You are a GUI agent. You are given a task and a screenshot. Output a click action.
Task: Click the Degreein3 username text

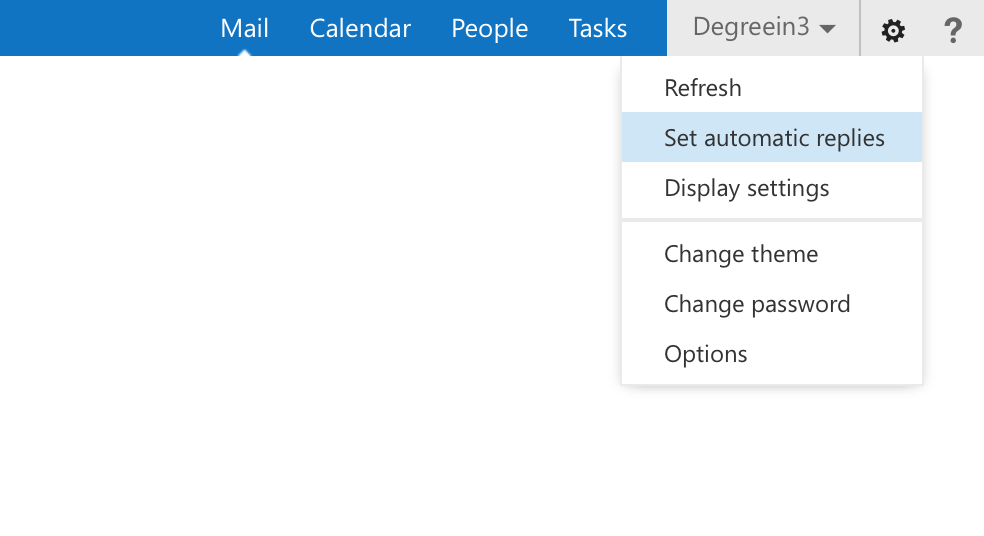click(x=751, y=27)
